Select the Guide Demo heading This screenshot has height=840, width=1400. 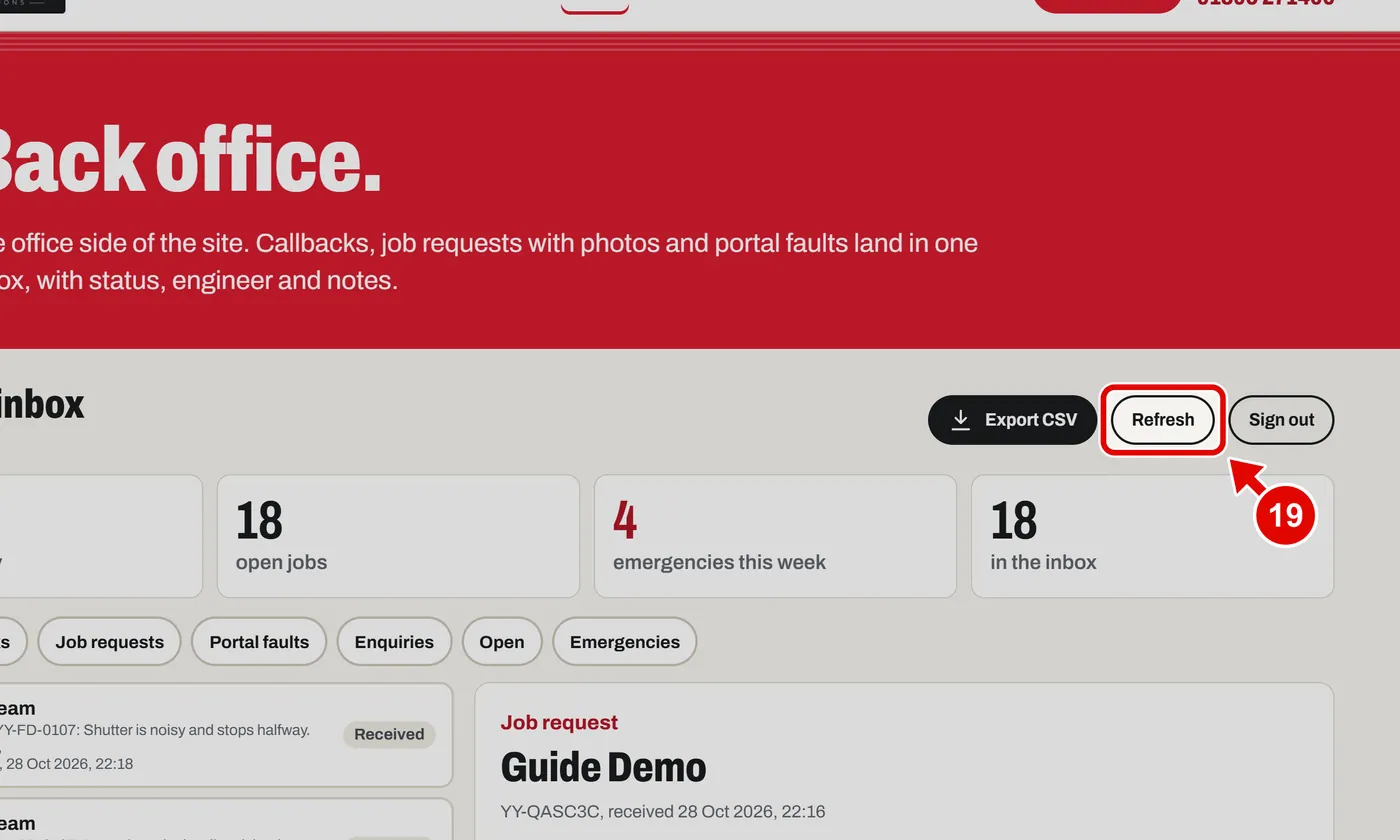(x=604, y=768)
